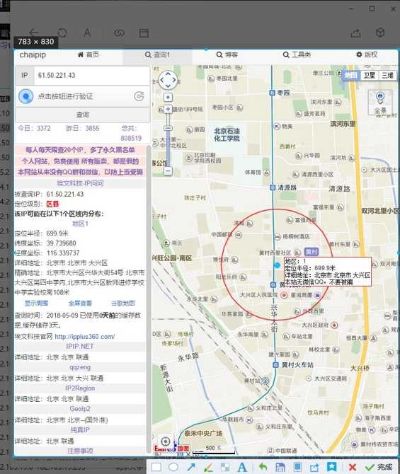
Task: Click the A text icon in top toolbar
Action: click(x=87, y=33)
